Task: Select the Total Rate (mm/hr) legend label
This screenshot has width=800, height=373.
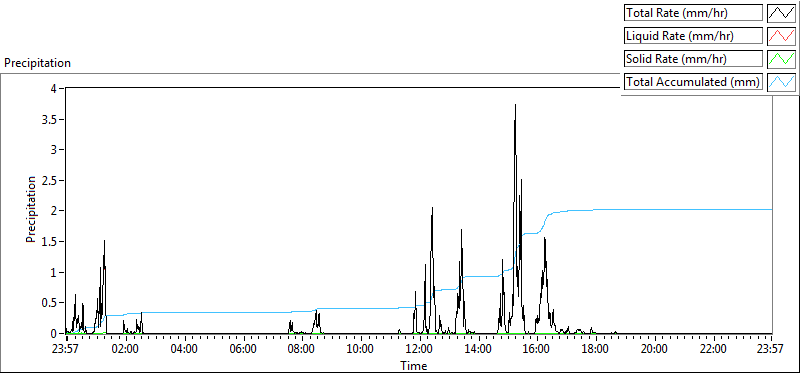Action: [693, 13]
